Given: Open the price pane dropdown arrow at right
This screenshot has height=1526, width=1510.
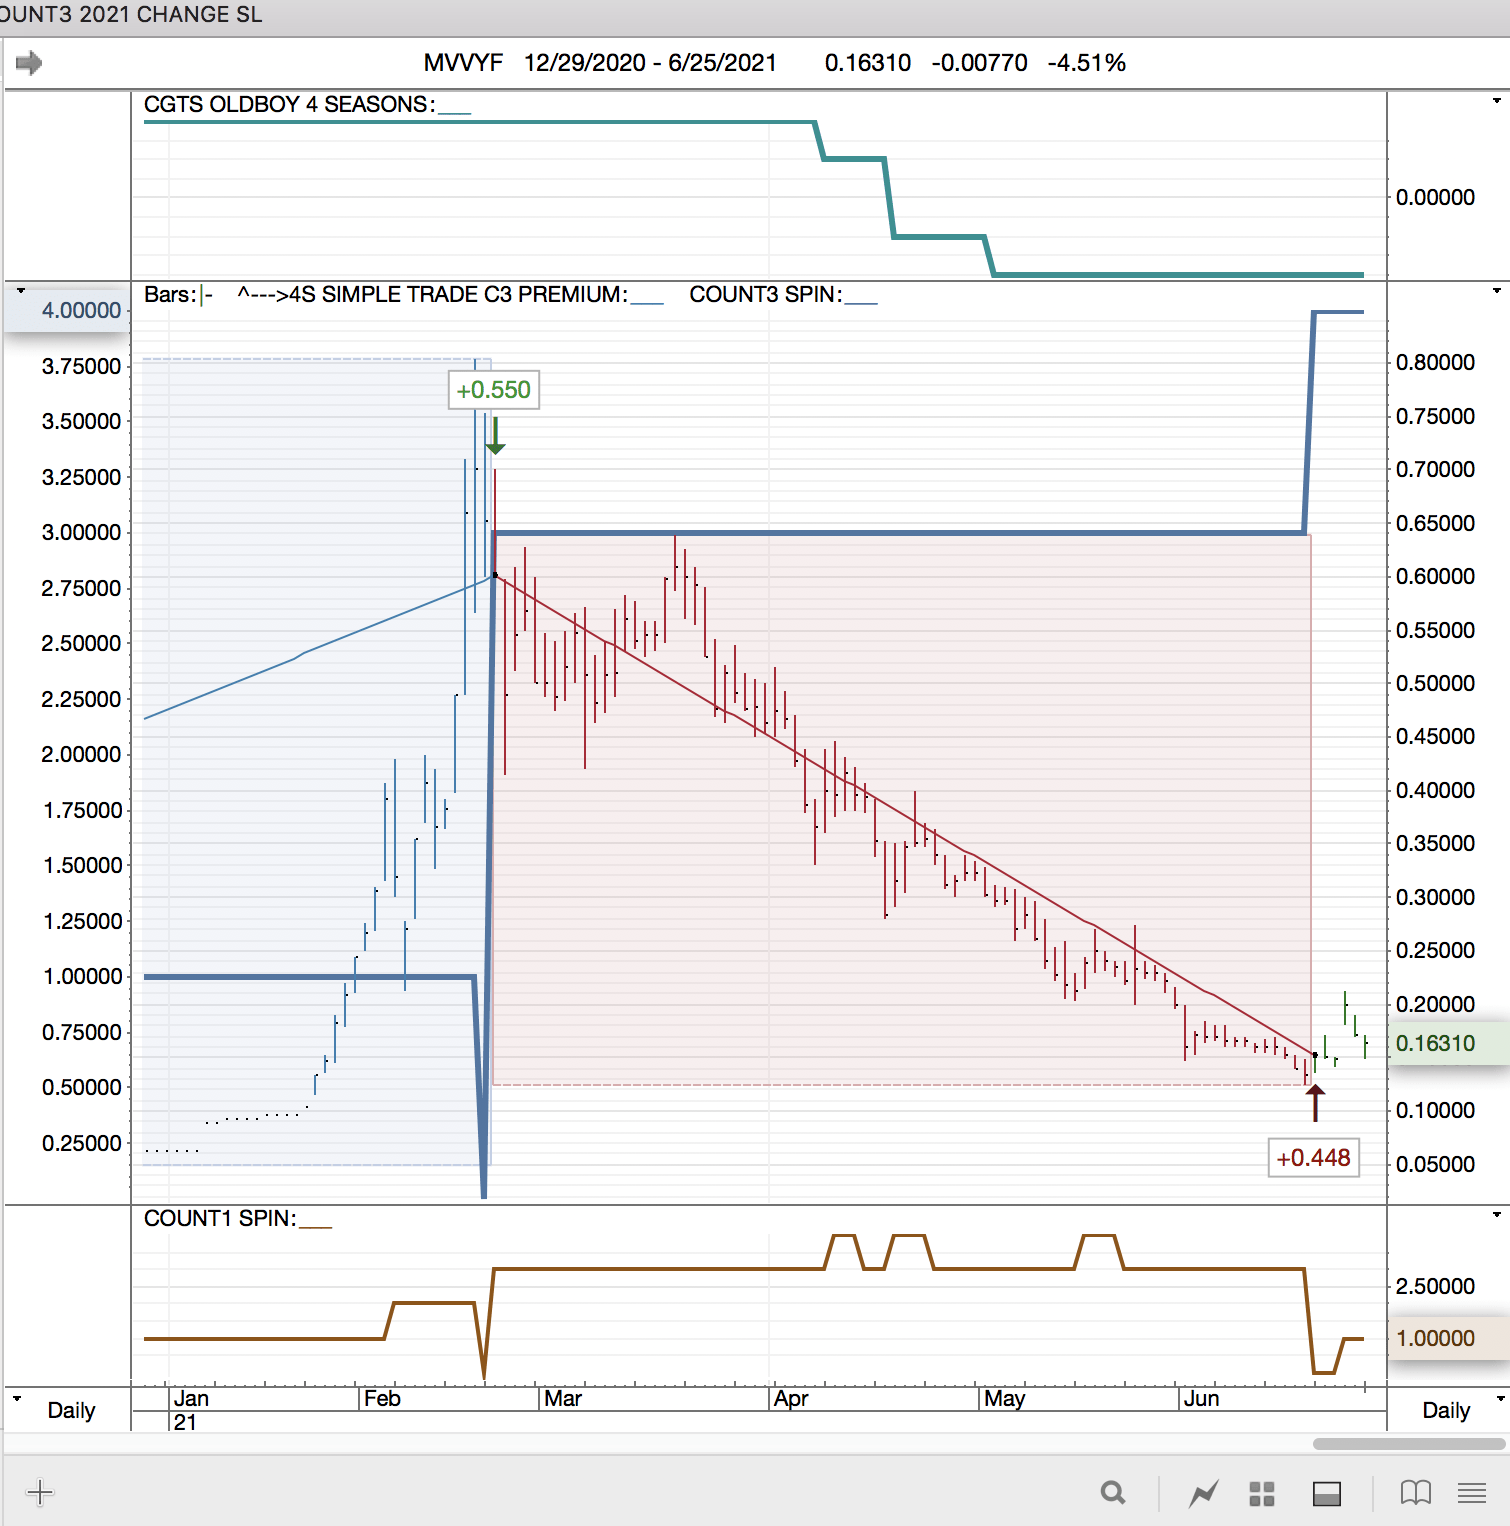Looking at the screenshot, I should 1496,291.
